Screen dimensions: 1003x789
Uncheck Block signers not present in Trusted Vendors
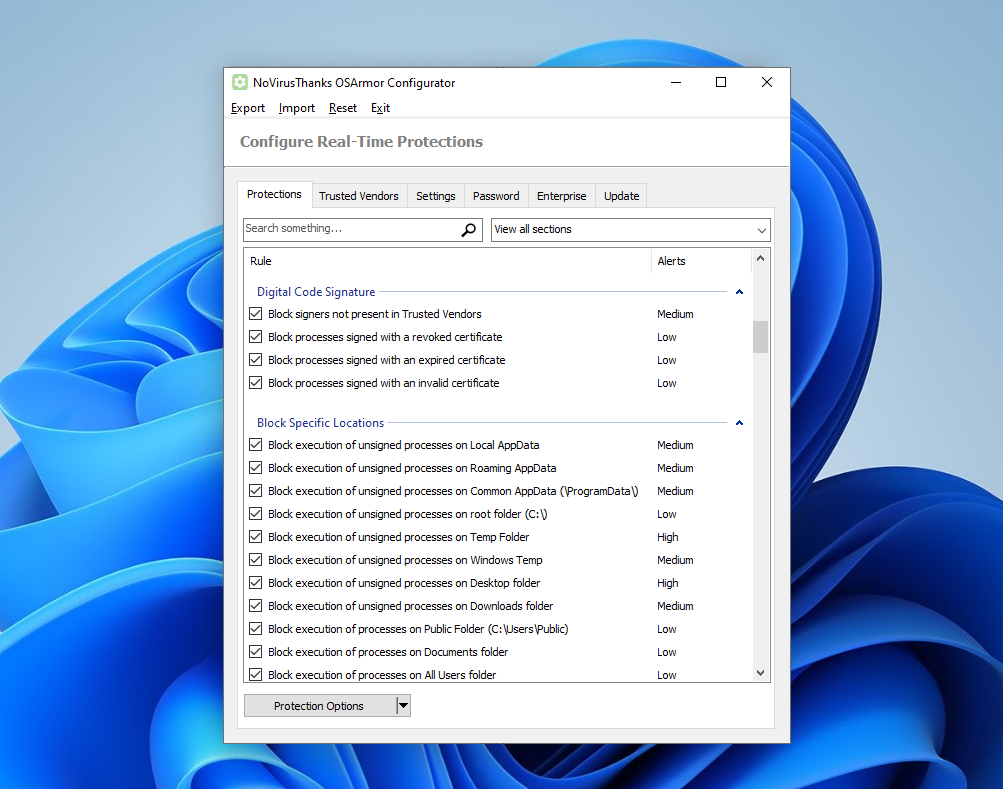coord(255,314)
